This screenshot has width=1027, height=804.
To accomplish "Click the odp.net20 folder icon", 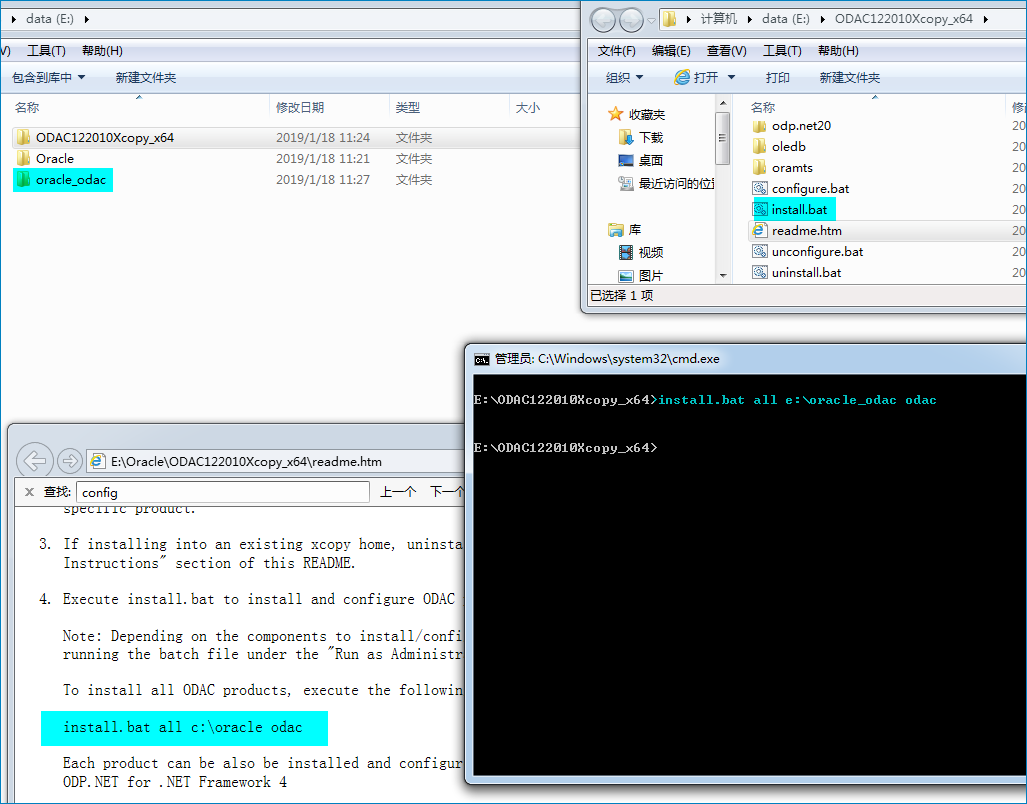I will (760, 126).
